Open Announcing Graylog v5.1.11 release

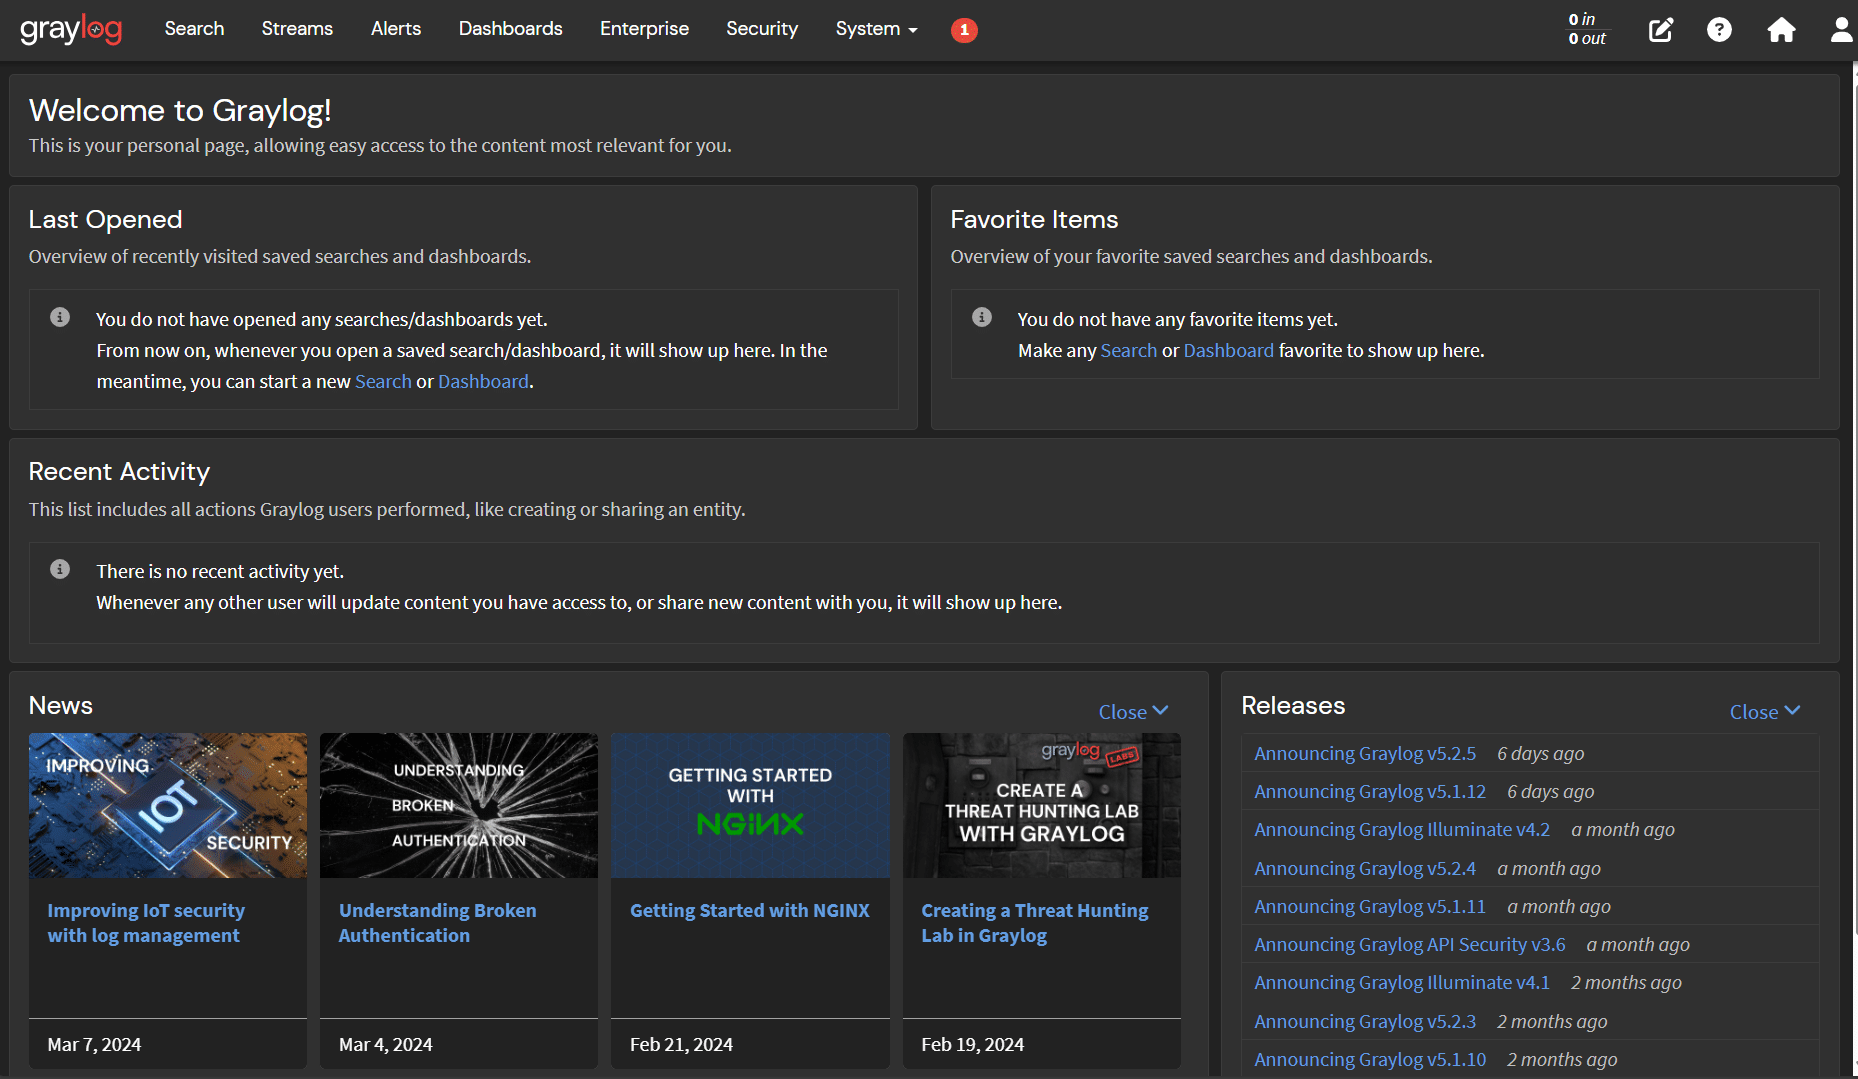1370,906
